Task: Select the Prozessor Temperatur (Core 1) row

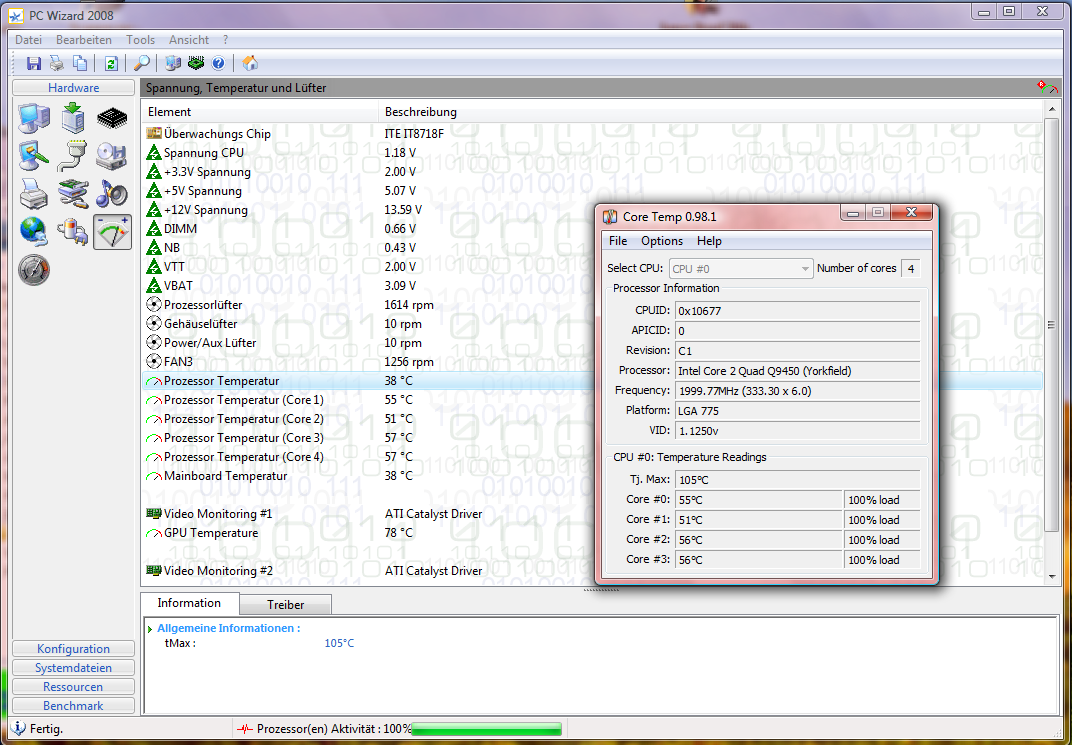Action: coord(592,400)
